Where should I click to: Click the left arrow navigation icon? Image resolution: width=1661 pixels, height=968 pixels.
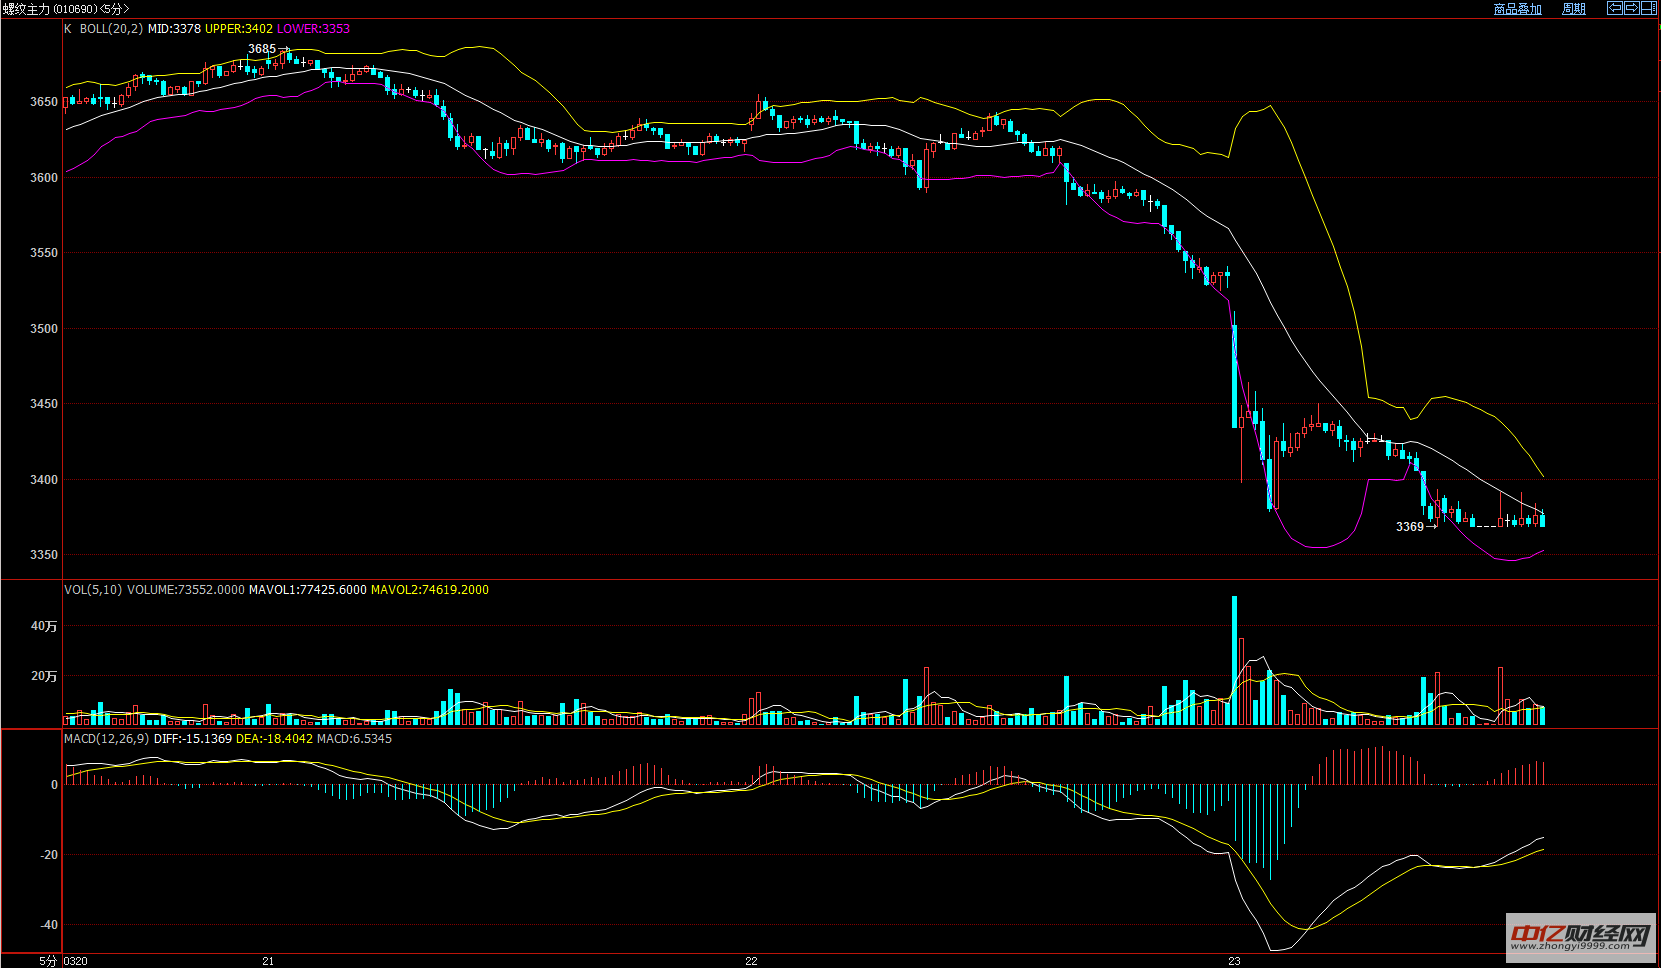pyautogui.click(x=1614, y=8)
